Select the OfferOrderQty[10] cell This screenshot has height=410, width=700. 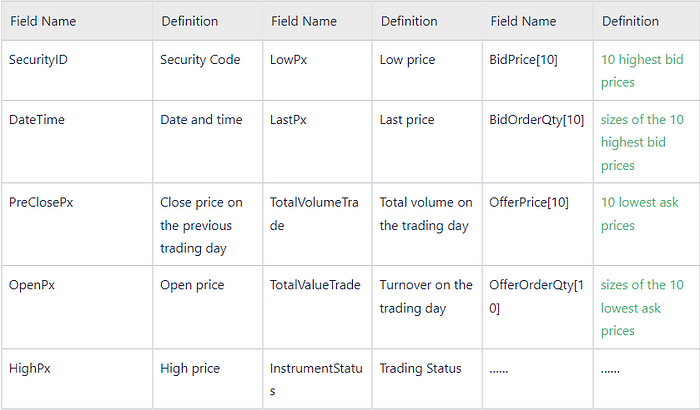pyautogui.click(x=538, y=307)
